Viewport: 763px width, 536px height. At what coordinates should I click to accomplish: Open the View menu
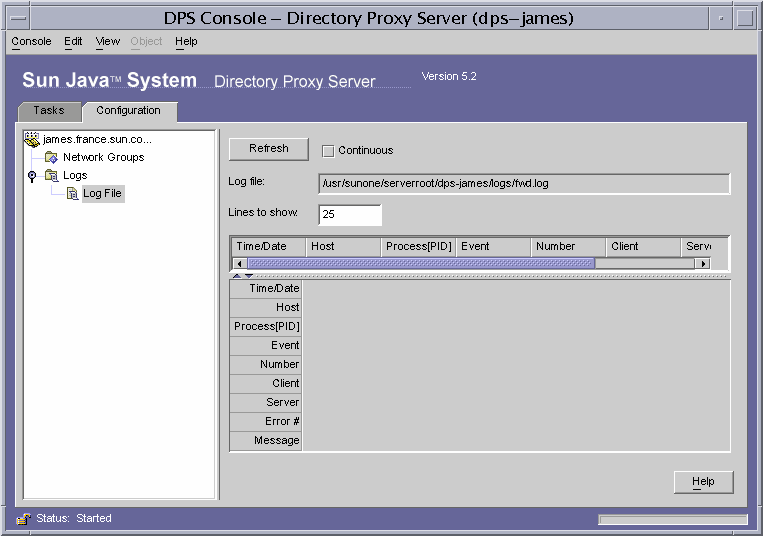pyautogui.click(x=108, y=41)
